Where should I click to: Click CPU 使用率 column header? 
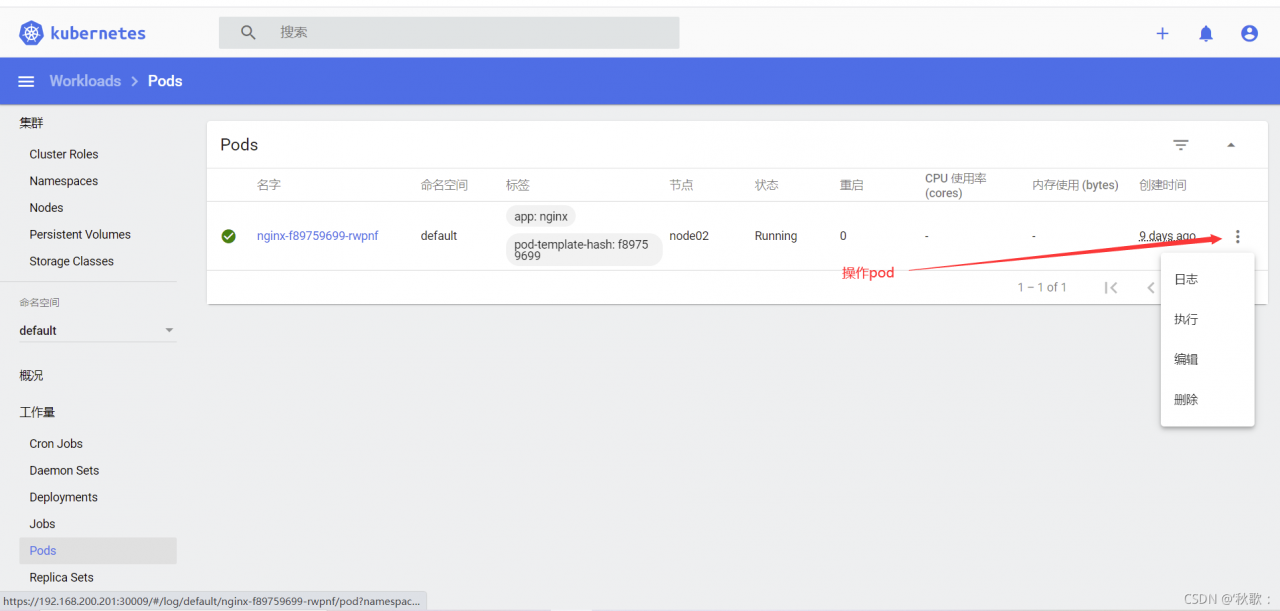(x=956, y=185)
